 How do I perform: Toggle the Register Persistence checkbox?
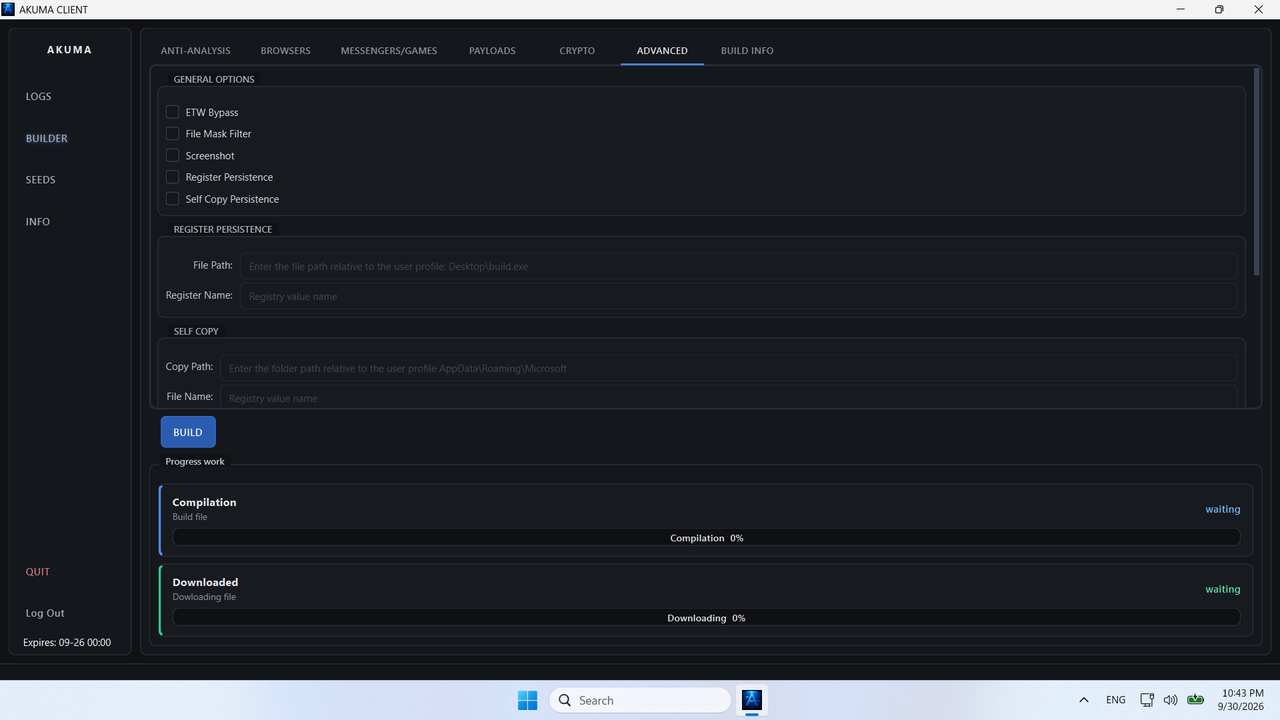[173, 177]
